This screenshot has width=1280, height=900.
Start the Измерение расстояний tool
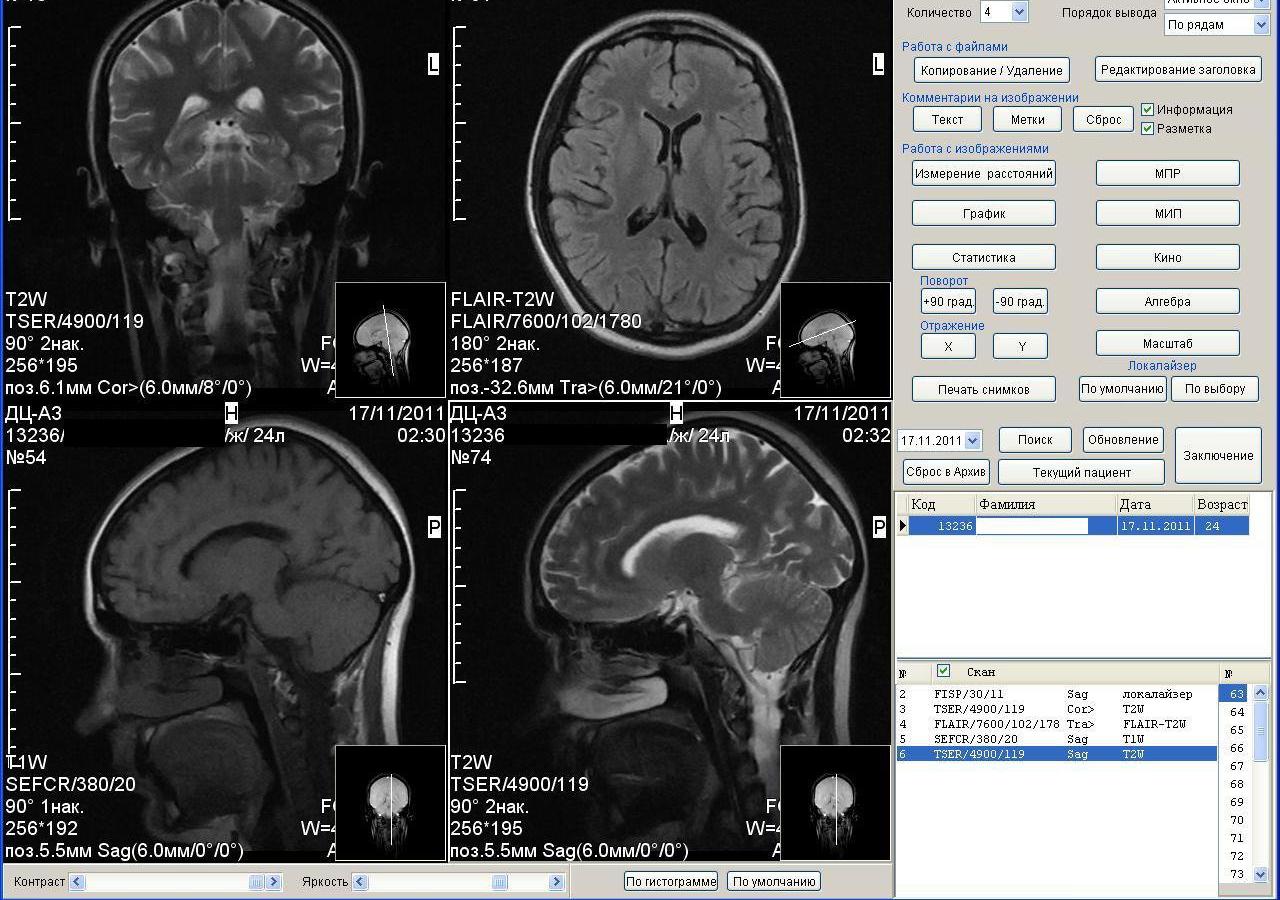coord(984,173)
